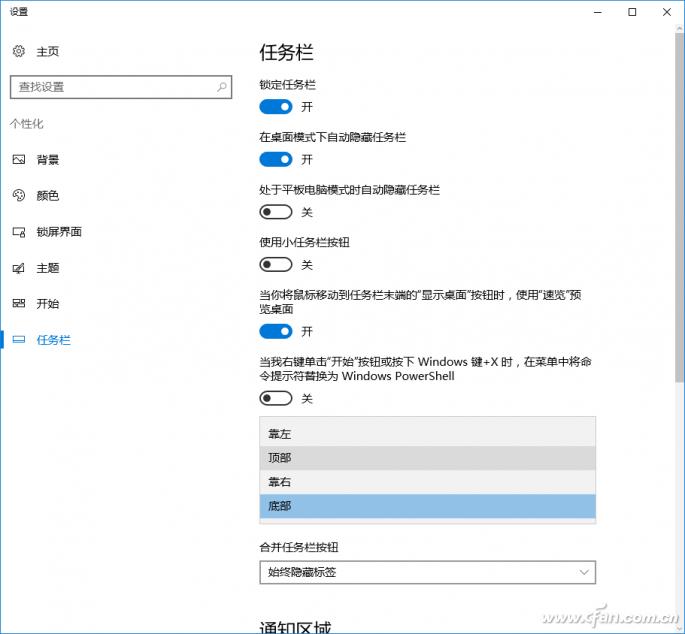Click the 任务栏 page heading

(286, 52)
